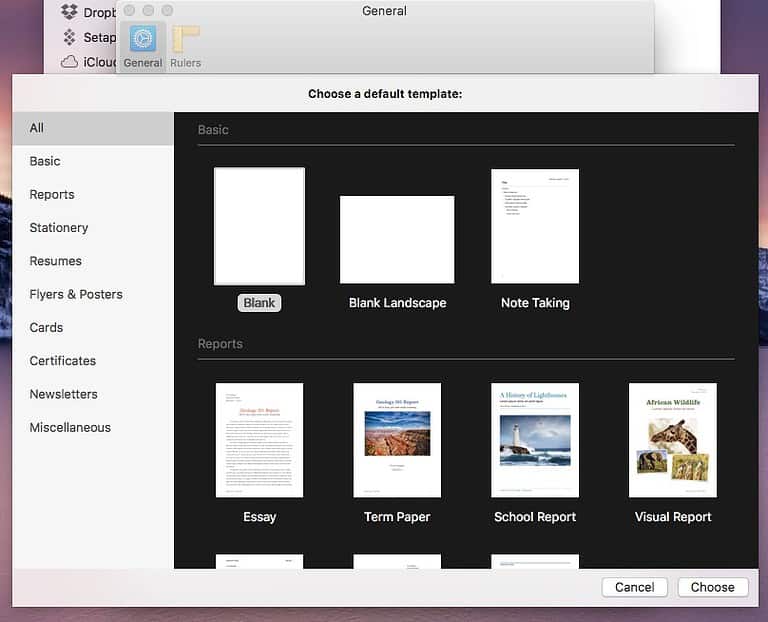
Task: Click the iCloud cloud icon
Action: pyautogui.click(x=70, y=61)
